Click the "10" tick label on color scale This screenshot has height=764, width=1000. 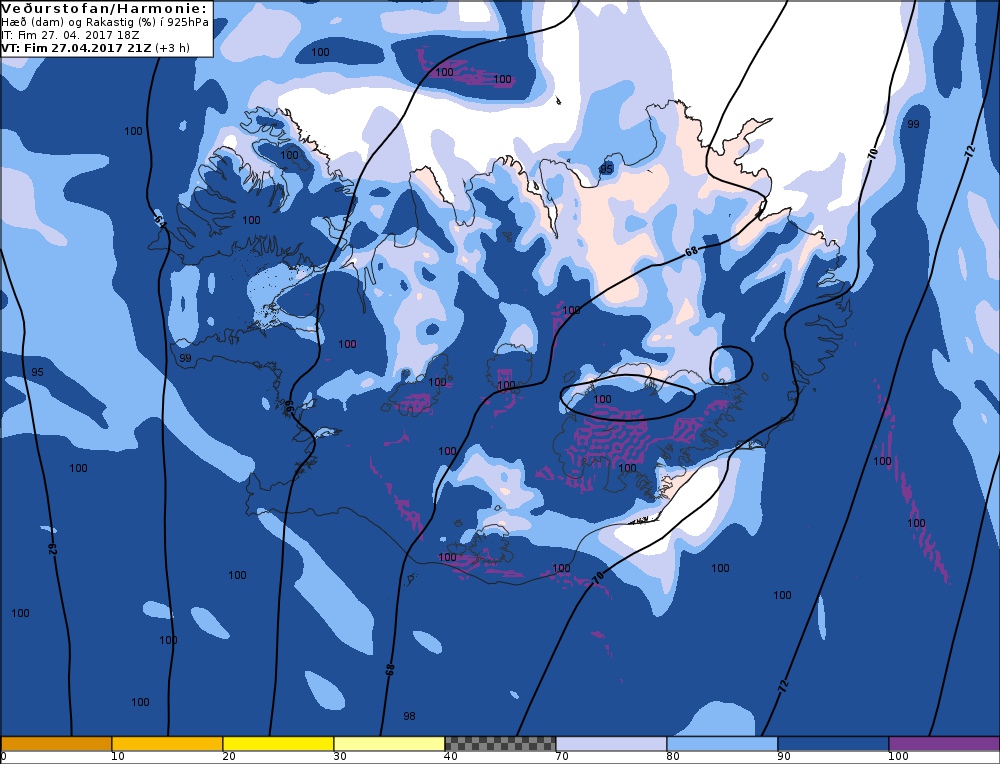click(x=118, y=756)
